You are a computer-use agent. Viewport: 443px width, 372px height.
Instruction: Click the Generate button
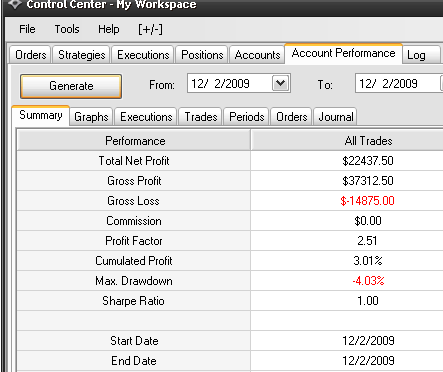click(71, 86)
